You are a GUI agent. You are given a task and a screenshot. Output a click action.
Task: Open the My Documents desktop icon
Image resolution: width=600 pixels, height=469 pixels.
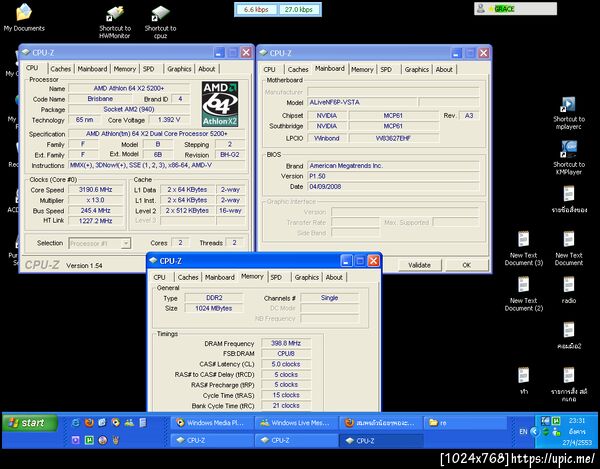click(24, 18)
